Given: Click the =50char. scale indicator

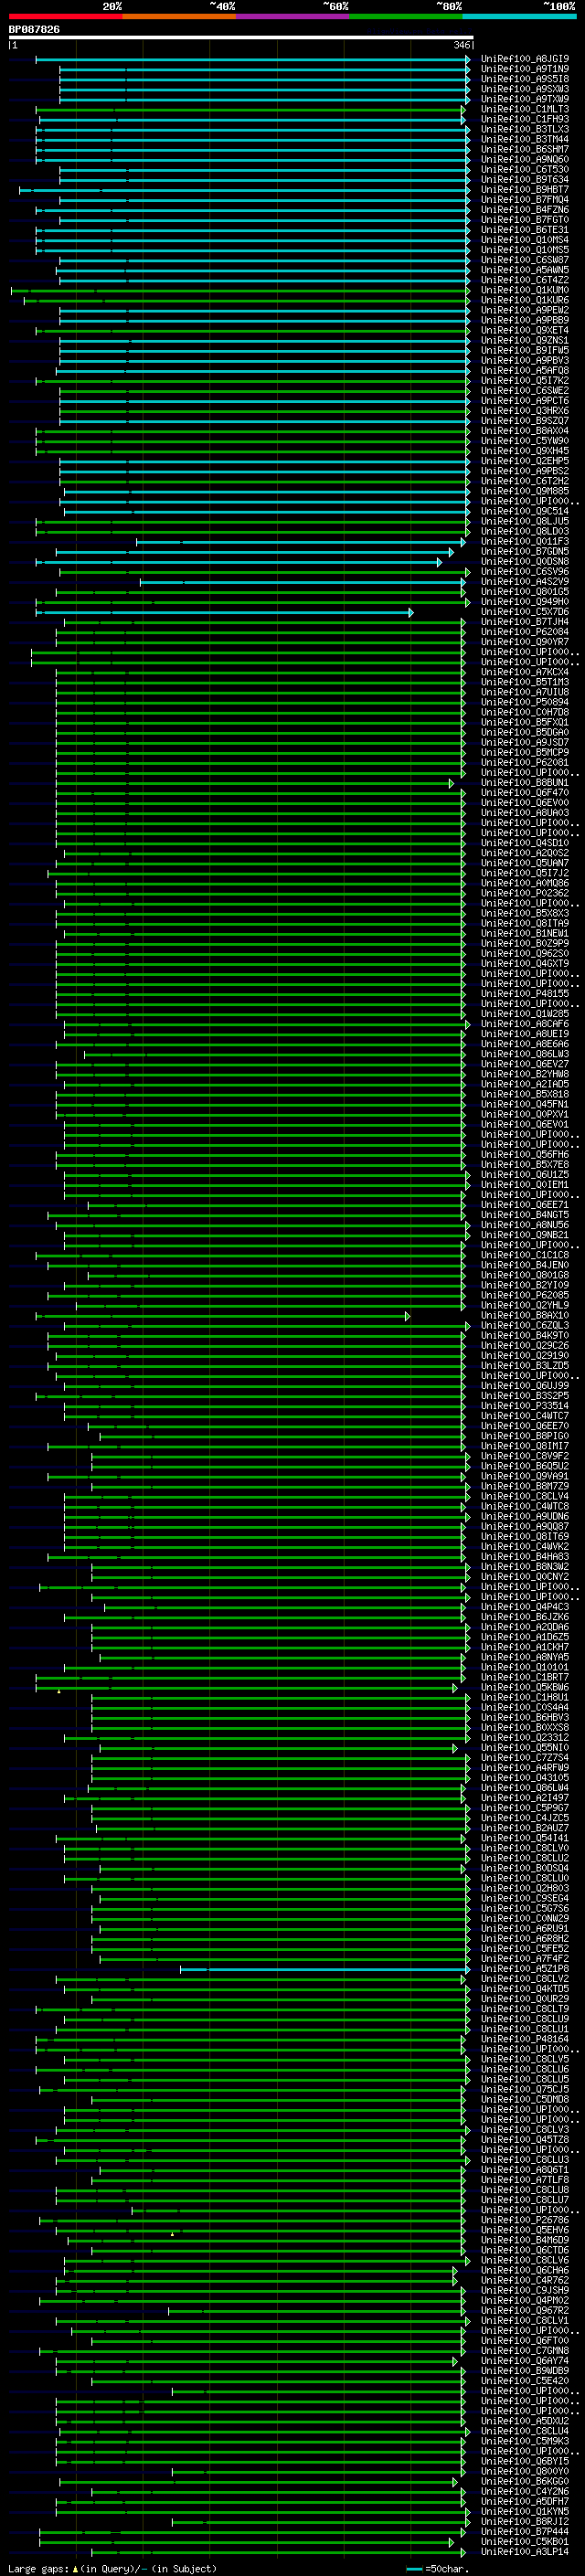Looking at the screenshot, I should tap(438, 2568).
